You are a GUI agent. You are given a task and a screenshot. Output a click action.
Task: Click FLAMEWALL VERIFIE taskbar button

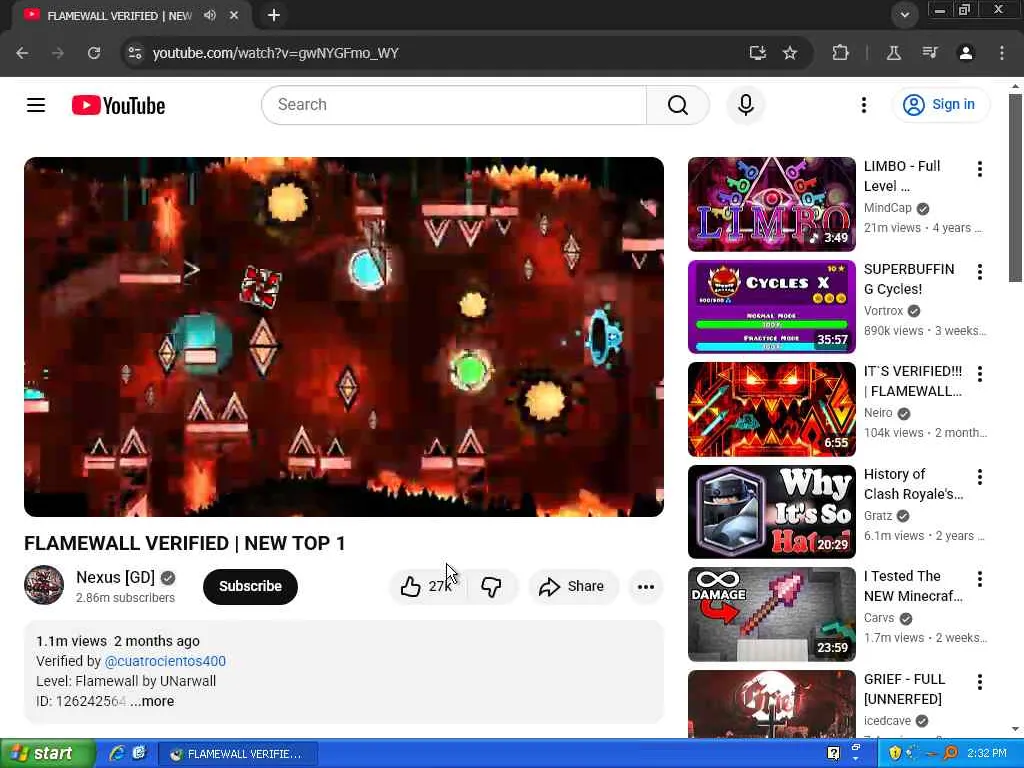(238, 754)
